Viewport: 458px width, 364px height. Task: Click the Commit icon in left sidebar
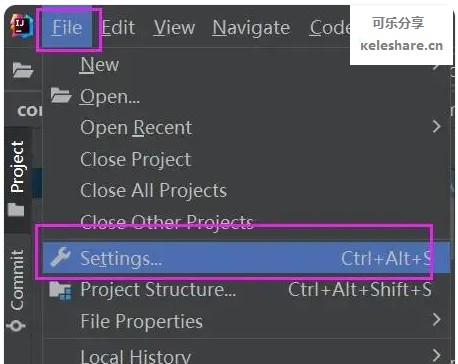15,325
